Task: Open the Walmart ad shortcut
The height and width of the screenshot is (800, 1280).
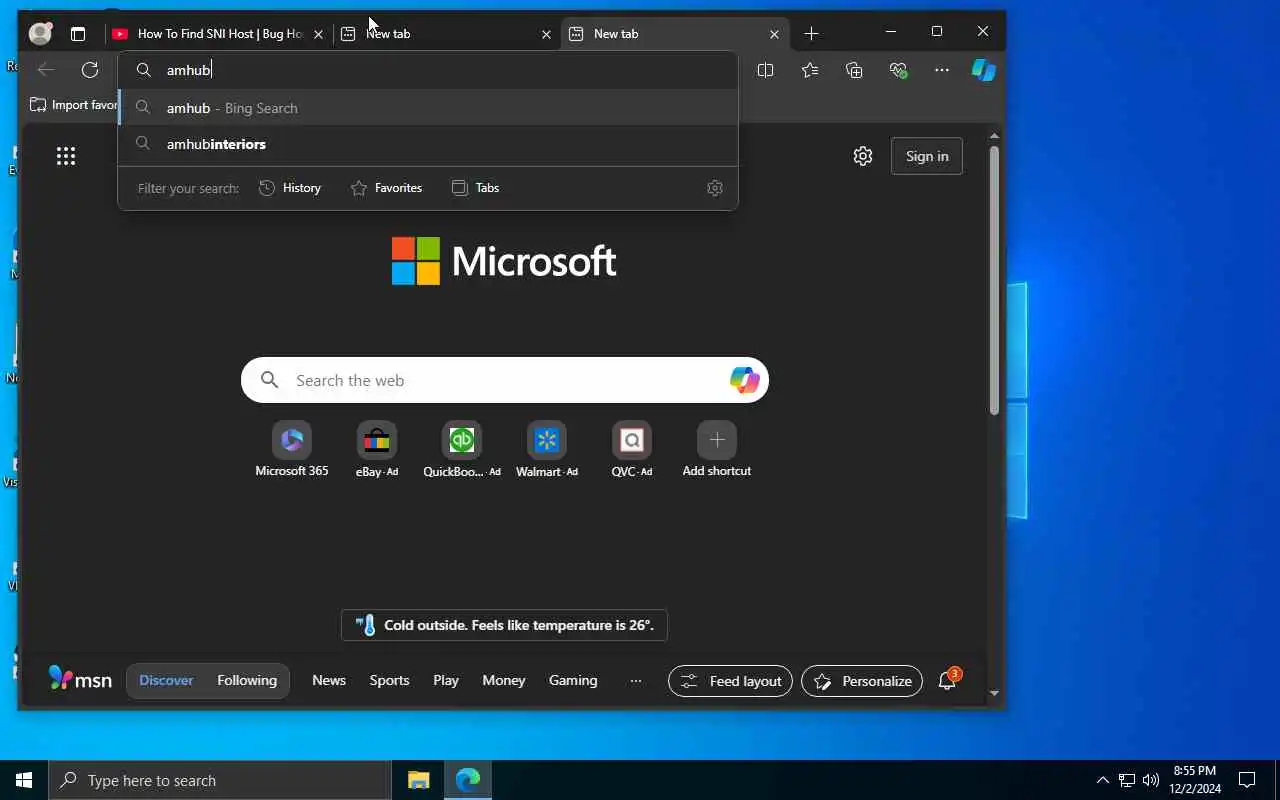Action: [x=547, y=449]
